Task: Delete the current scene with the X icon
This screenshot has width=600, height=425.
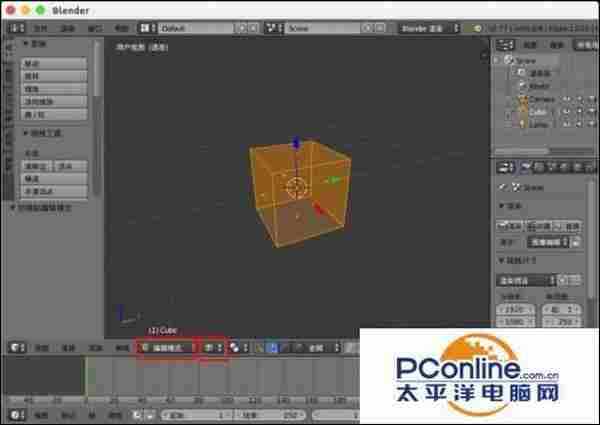Action: [379, 28]
